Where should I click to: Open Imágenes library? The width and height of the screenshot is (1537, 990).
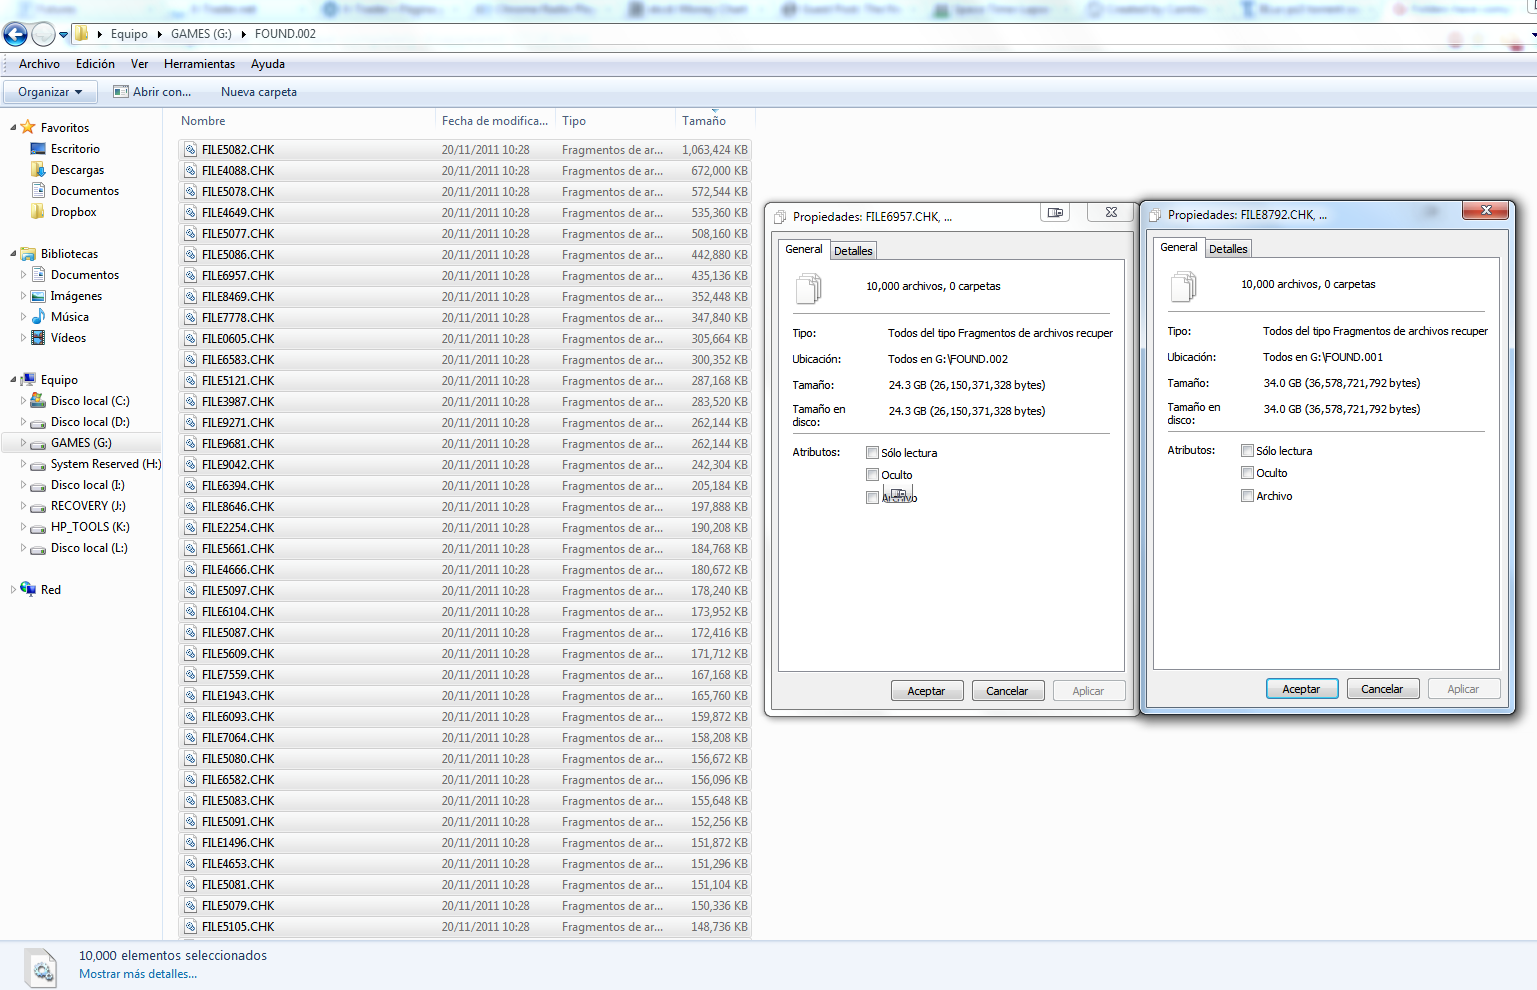pos(76,295)
